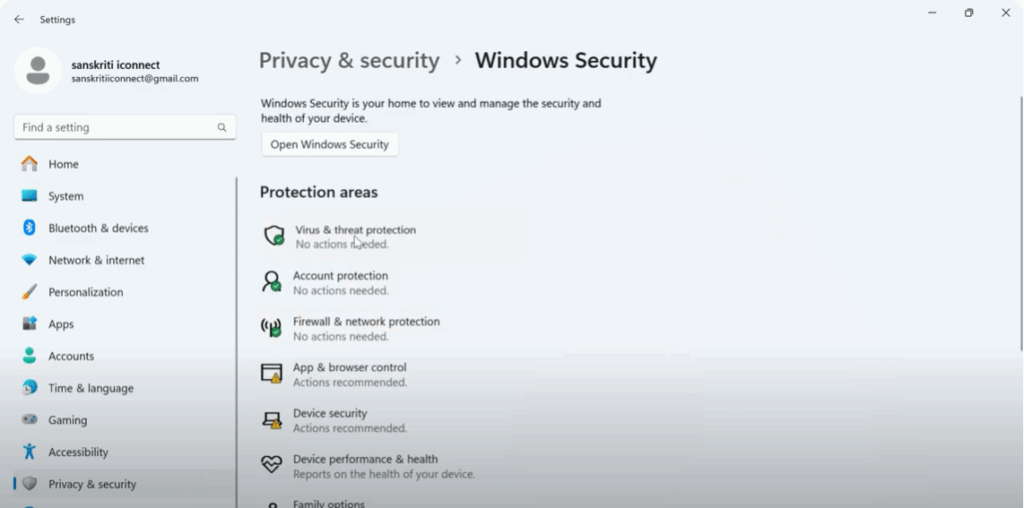Screen dimensions: 1024x508
Task: Click the Device performance & health heart icon
Action: click(x=271, y=465)
